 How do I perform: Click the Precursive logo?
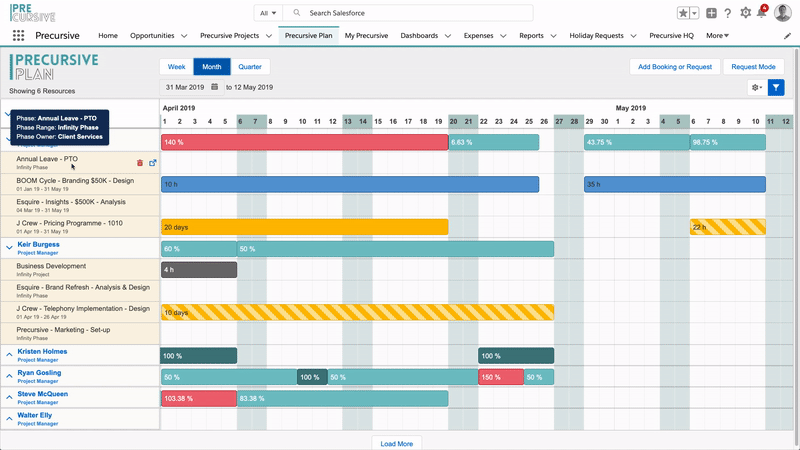point(33,13)
